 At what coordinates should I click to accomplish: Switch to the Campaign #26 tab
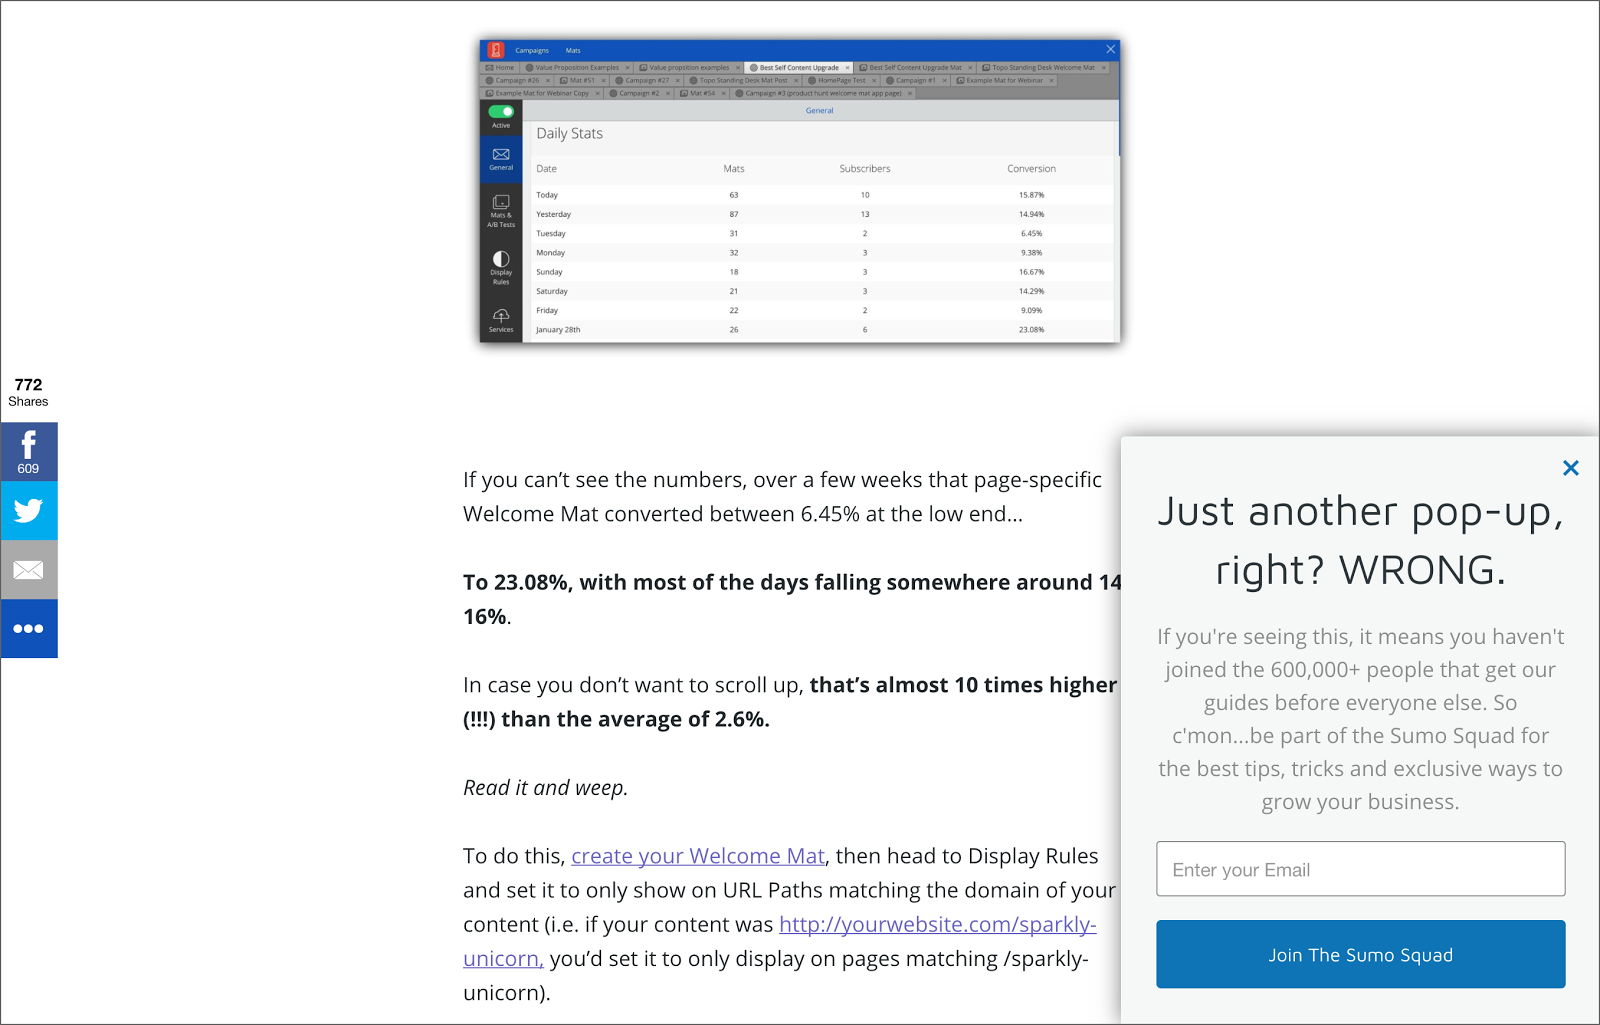[518, 81]
